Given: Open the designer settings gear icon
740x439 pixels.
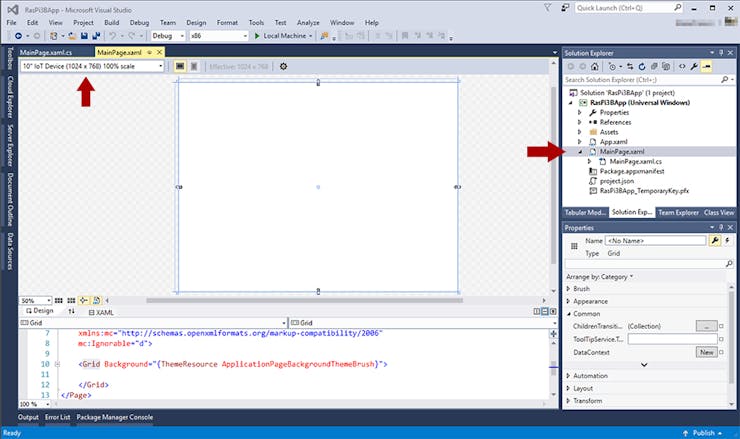Looking at the screenshot, I should pos(283,67).
